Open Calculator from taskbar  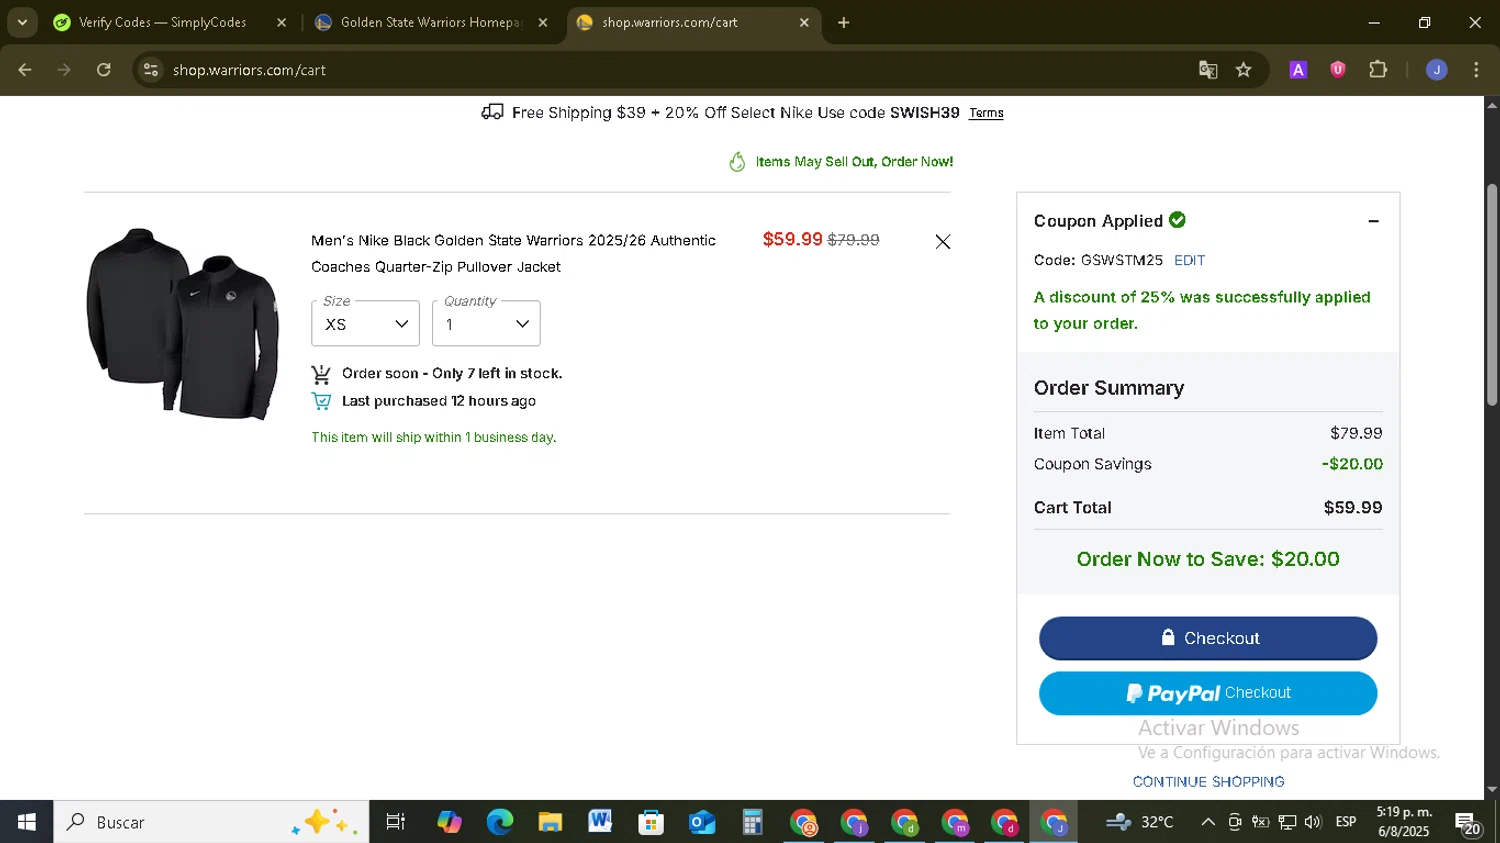pos(752,822)
